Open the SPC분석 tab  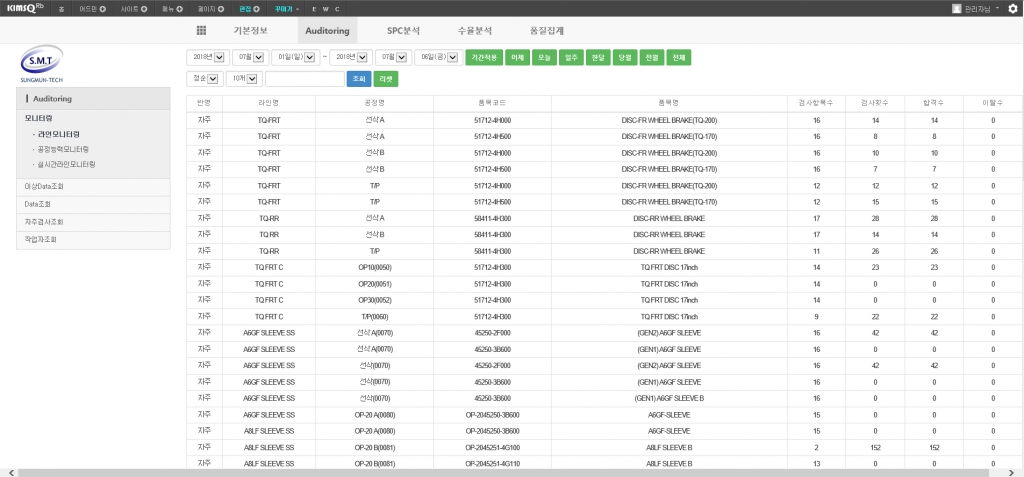click(x=403, y=31)
